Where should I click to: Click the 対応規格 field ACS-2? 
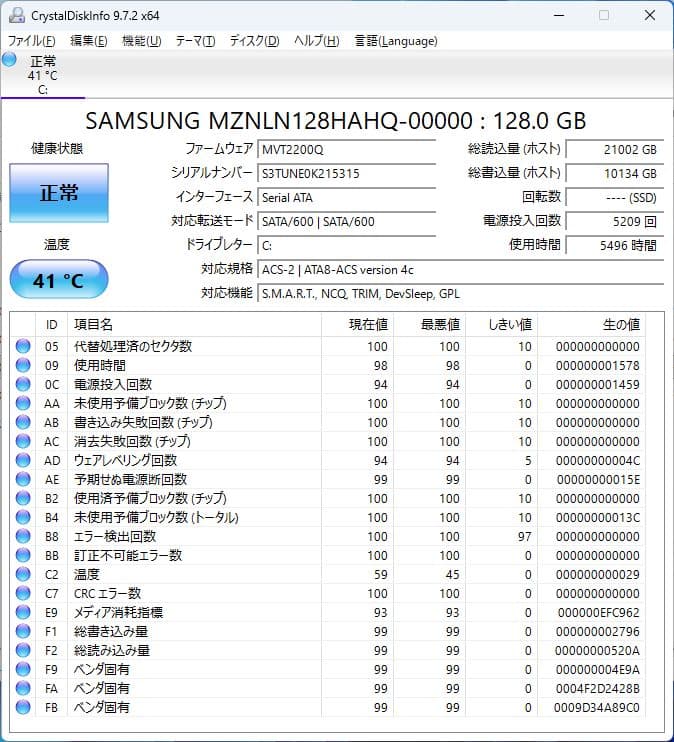[461, 270]
